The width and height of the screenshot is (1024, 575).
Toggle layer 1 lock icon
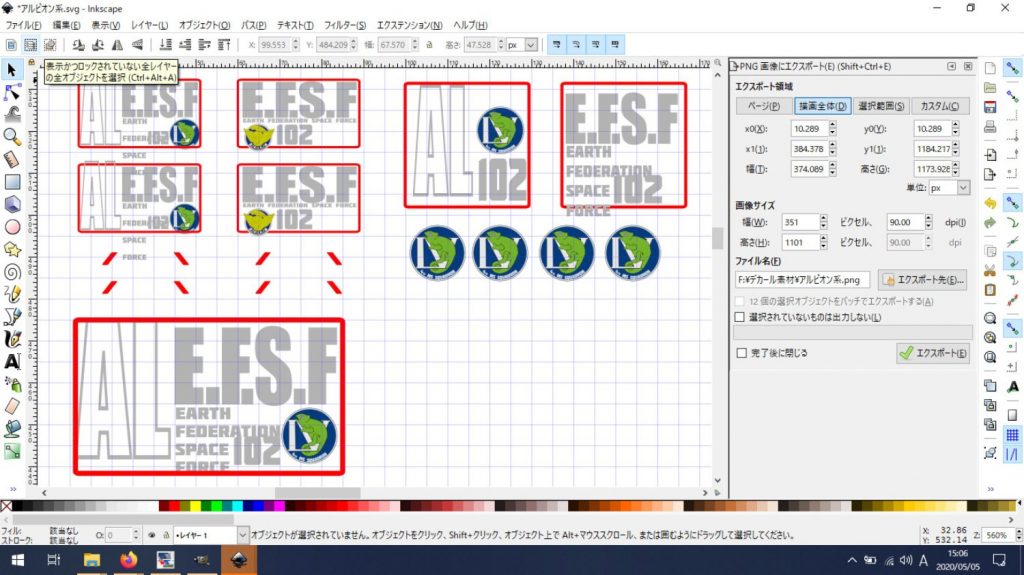tap(166, 534)
